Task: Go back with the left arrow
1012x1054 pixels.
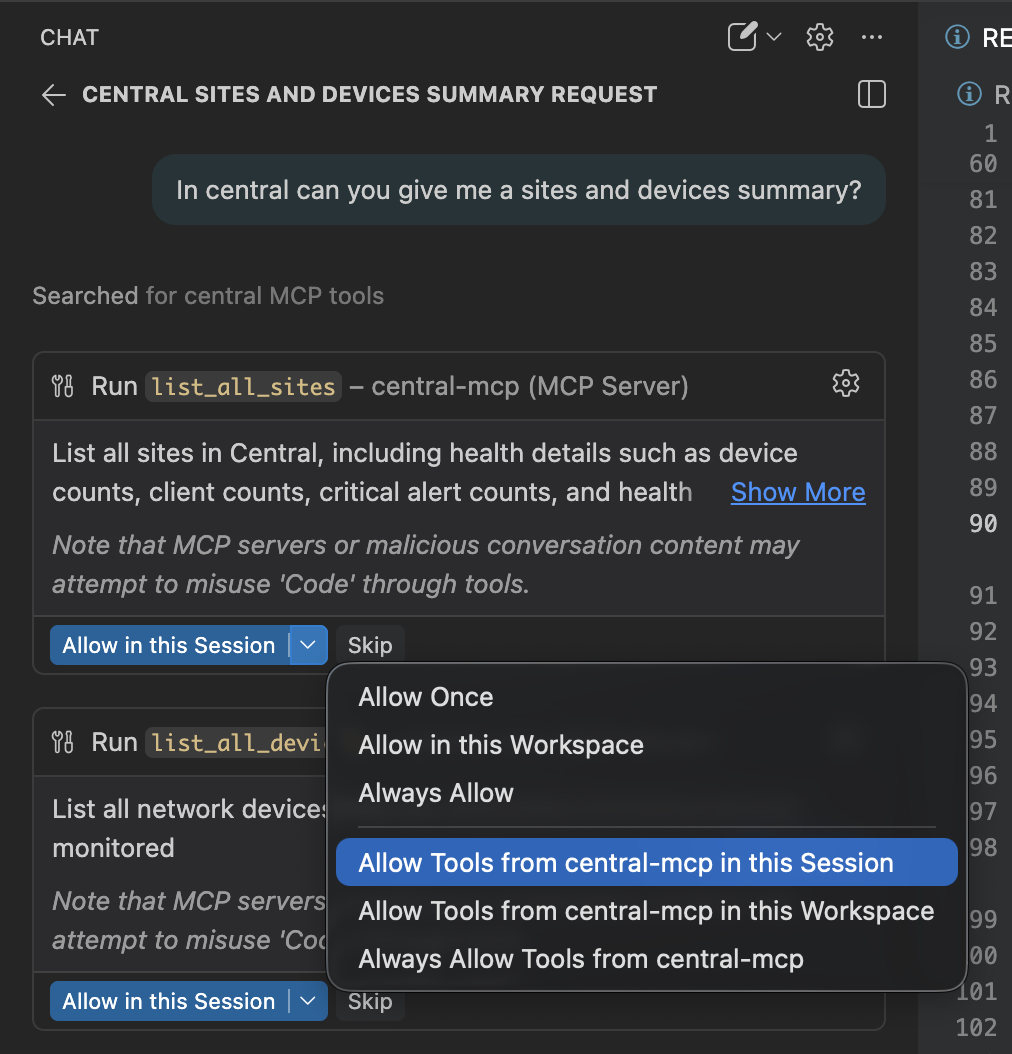Action: click(x=54, y=95)
